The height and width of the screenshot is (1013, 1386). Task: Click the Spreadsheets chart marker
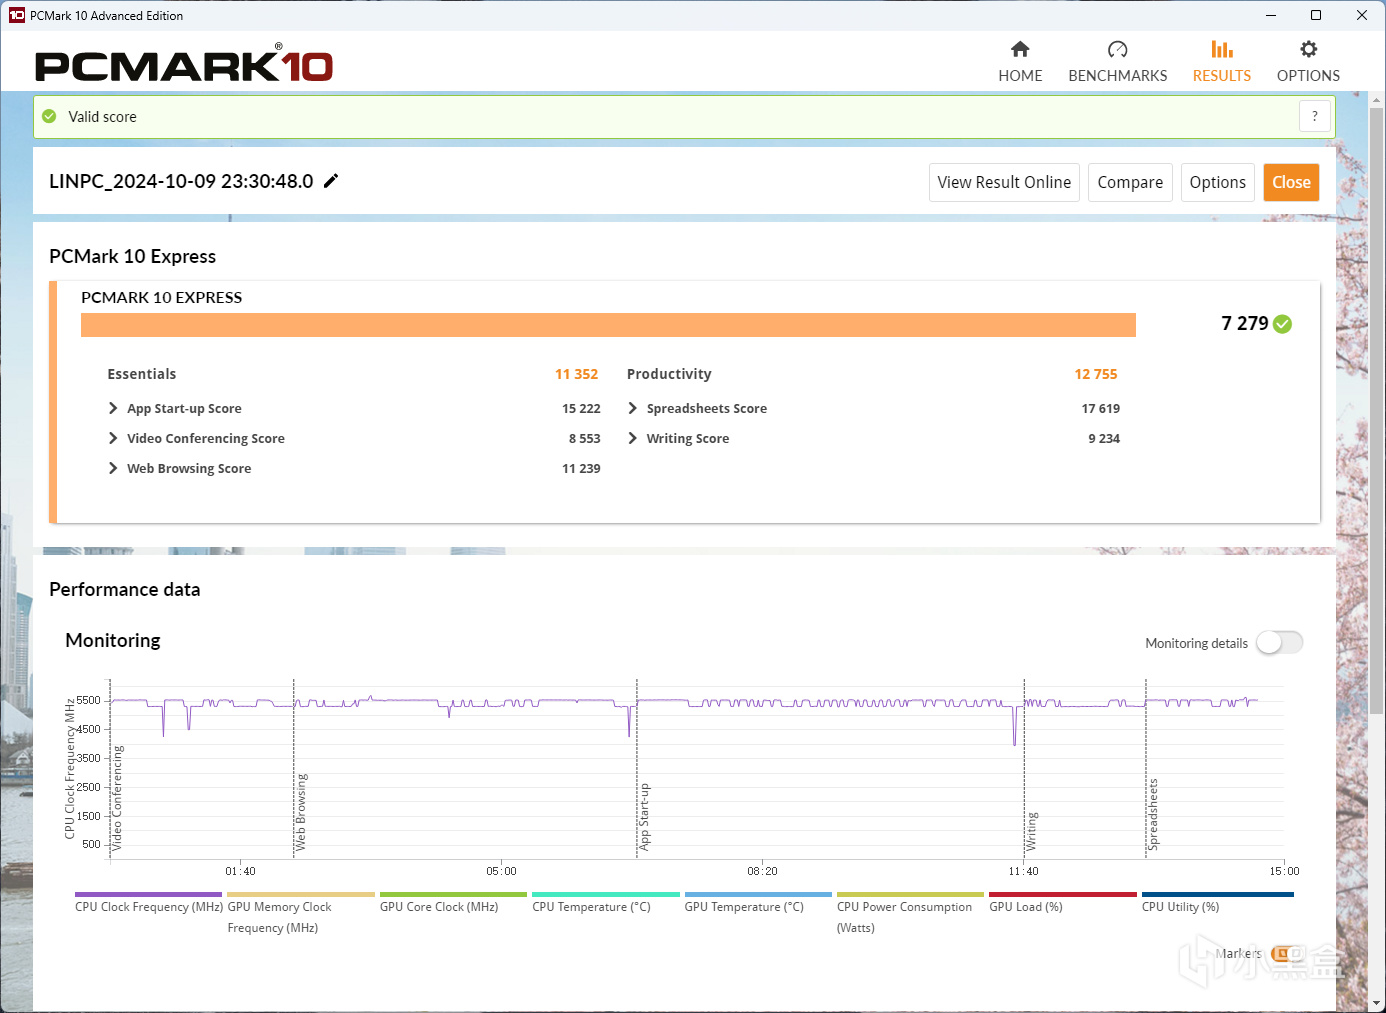[x=1153, y=814]
